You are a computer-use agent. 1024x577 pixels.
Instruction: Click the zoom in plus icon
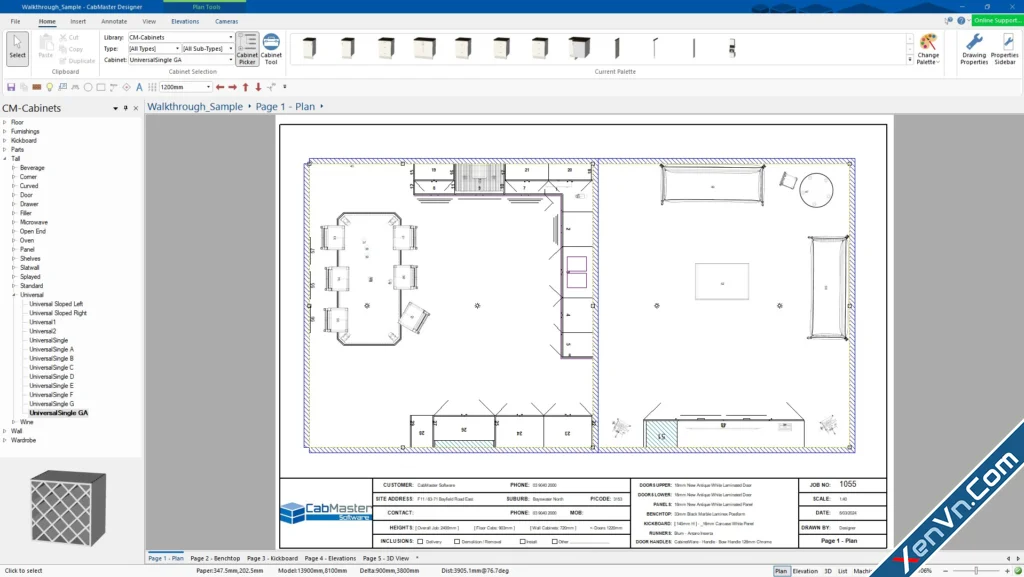tap(1006, 570)
